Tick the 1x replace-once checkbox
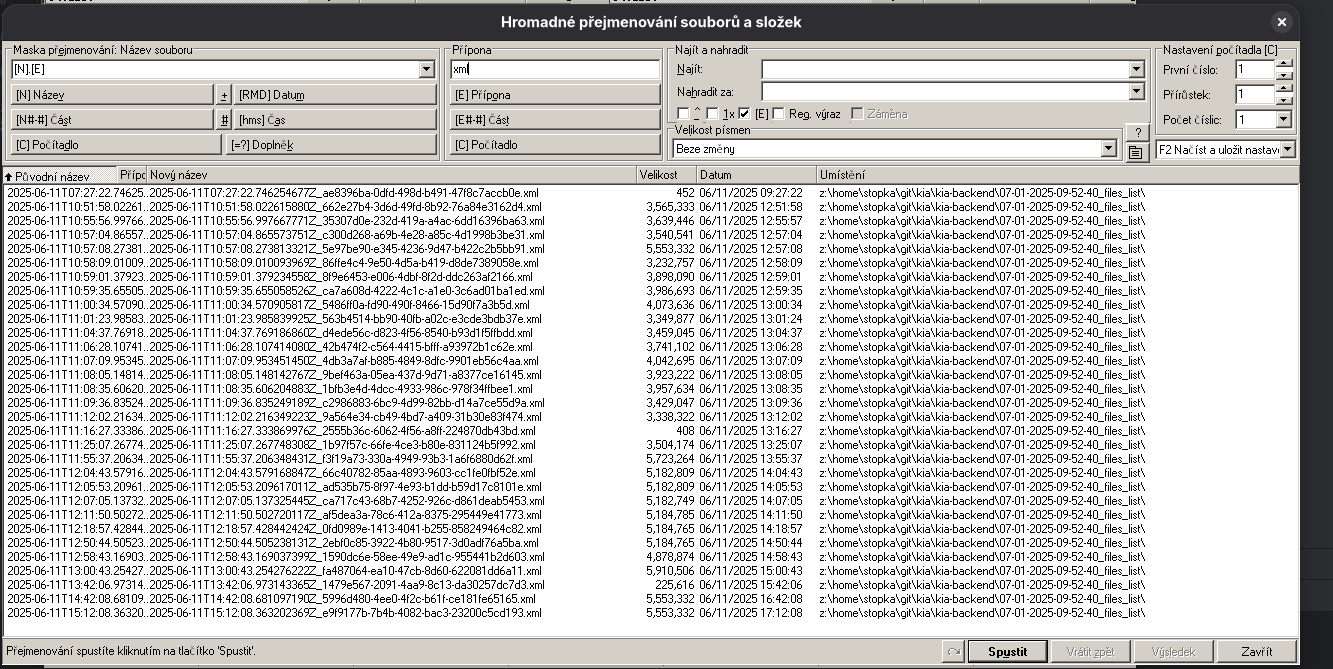Viewport: 1333px width, 669px height. pyautogui.click(x=712, y=114)
